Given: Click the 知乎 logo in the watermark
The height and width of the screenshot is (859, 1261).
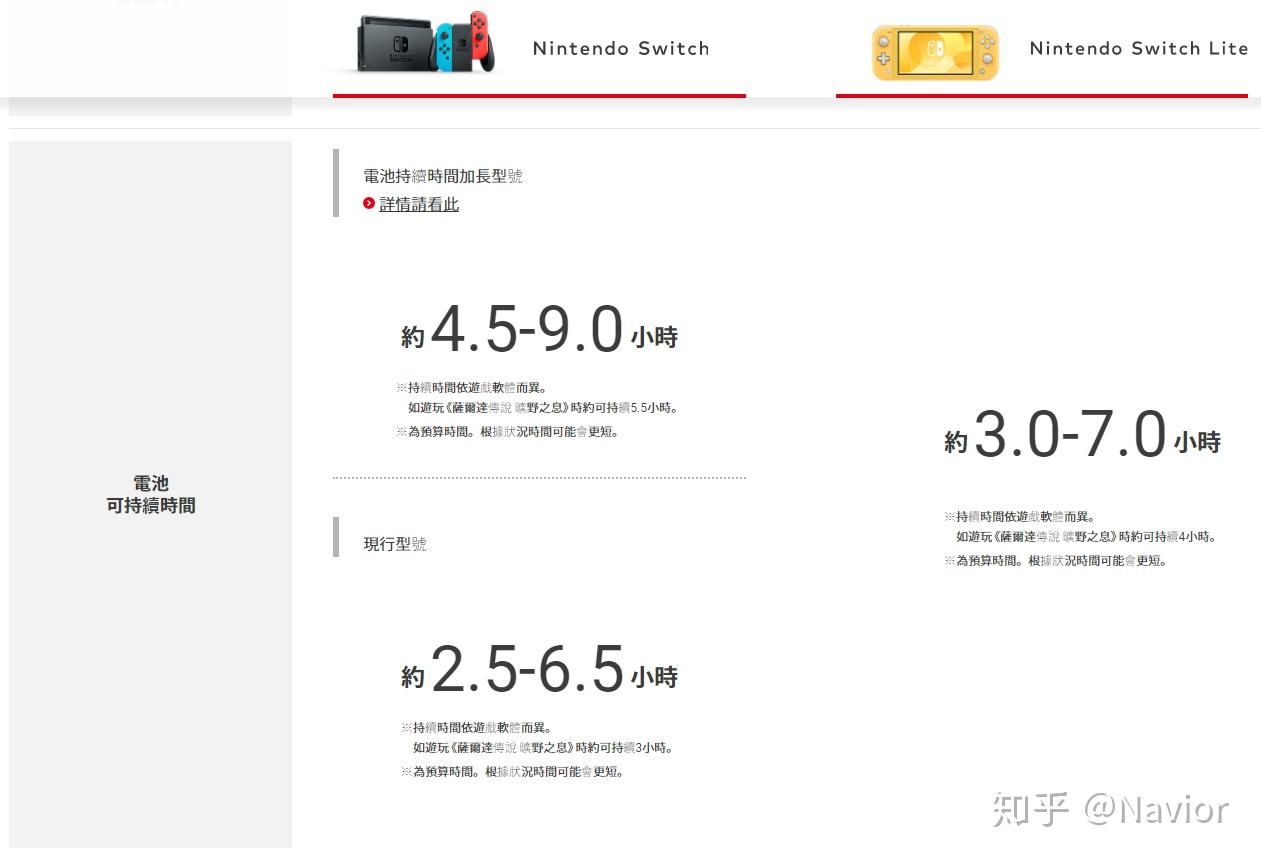Looking at the screenshot, I should tap(1031, 809).
